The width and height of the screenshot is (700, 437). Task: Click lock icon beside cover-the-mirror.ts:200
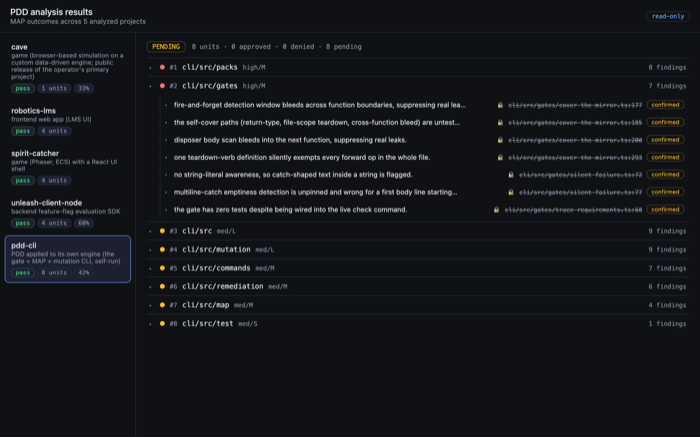[500, 140]
